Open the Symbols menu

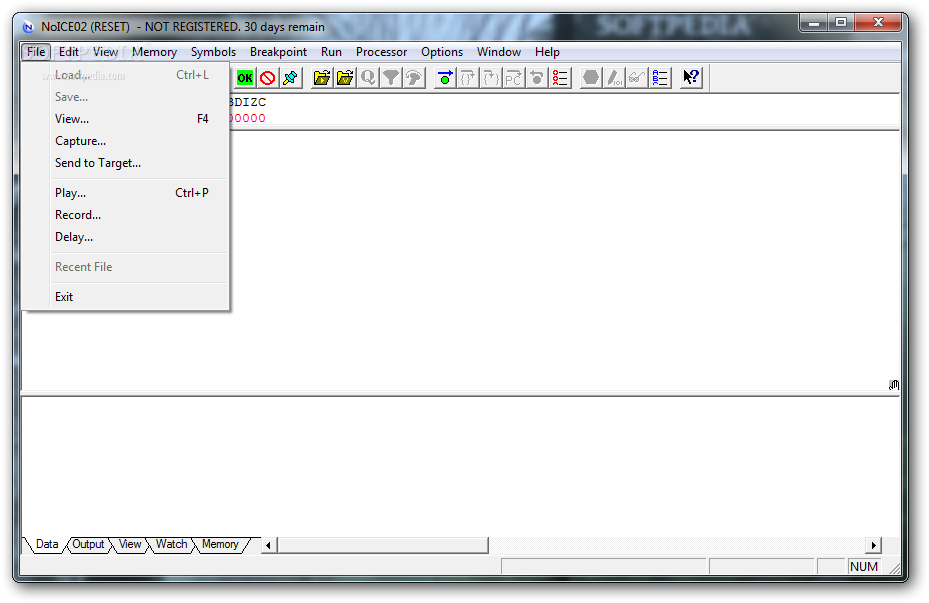213,52
